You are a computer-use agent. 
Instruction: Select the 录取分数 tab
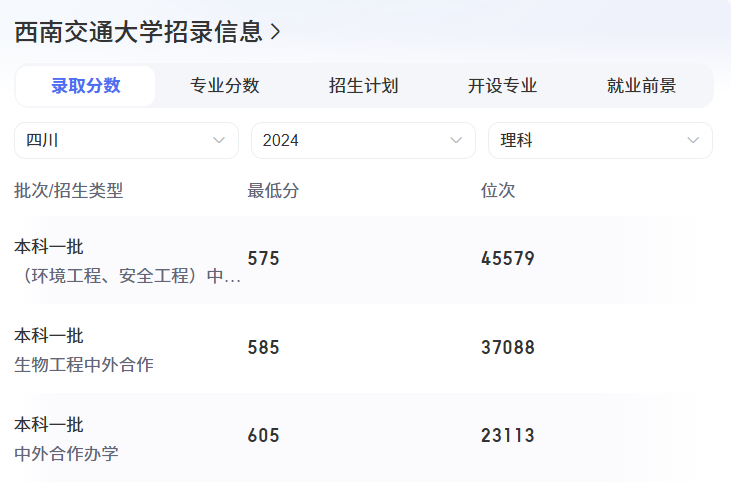(85, 86)
